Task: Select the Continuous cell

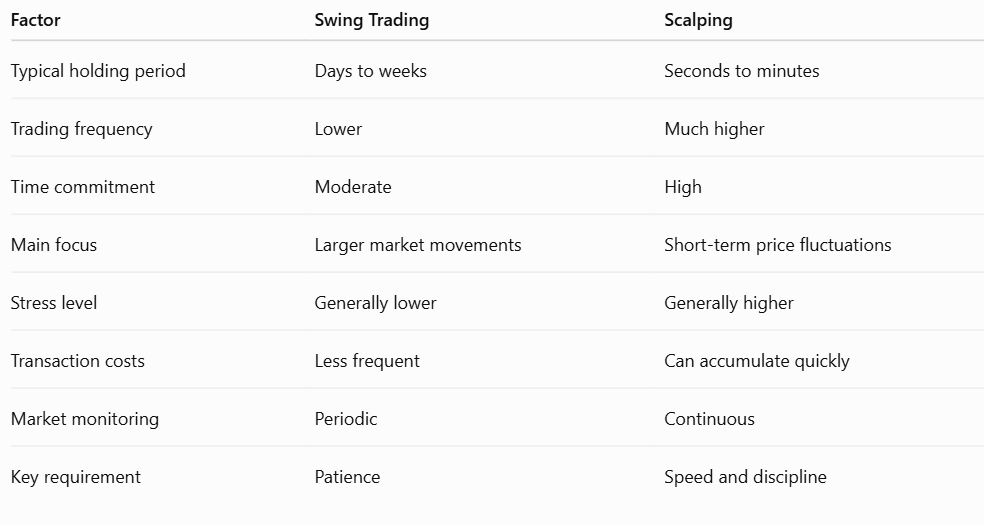Action: click(709, 419)
